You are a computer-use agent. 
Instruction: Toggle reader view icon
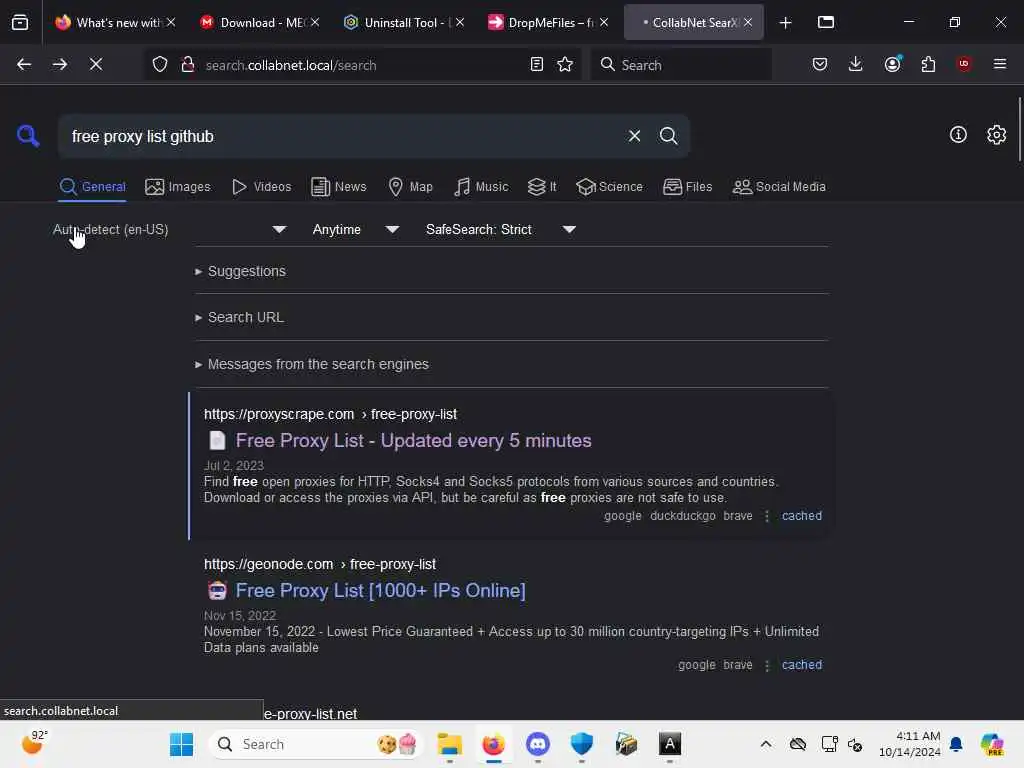537,64
